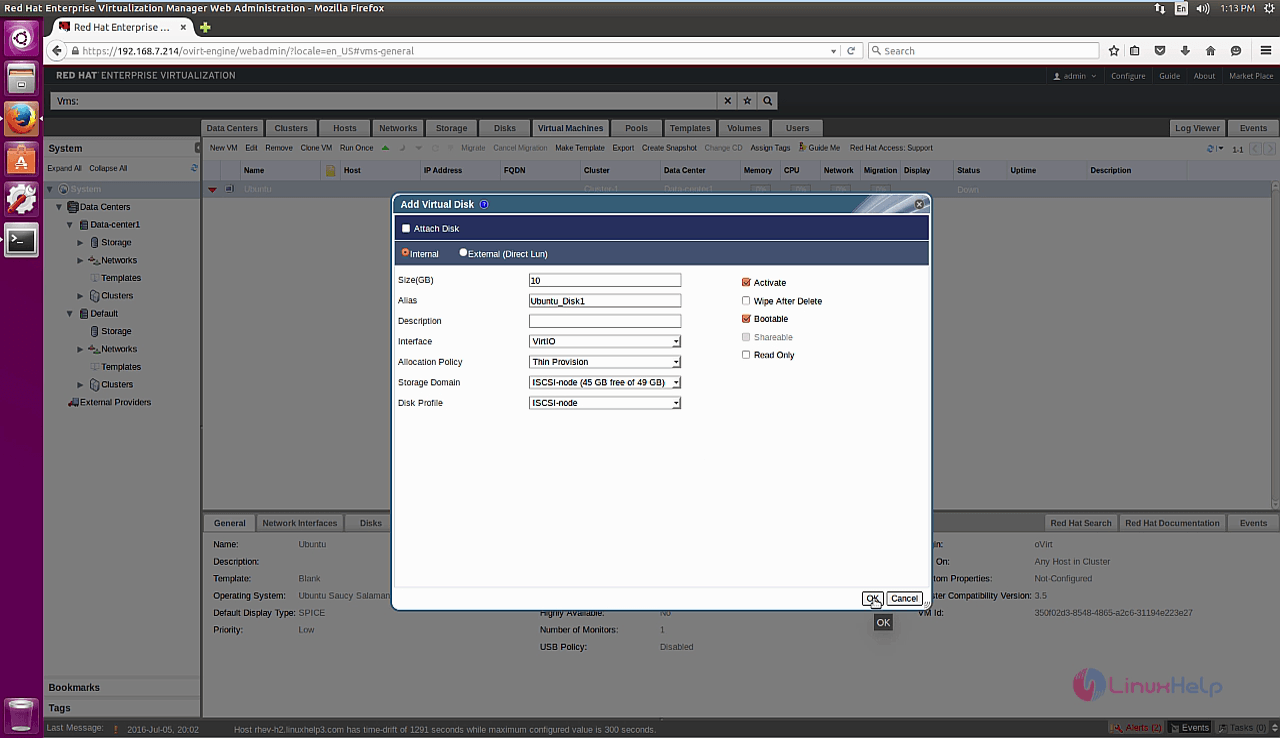Open the Terminal from the launcher
Screen dimensions: 1280x738
click(x=21, y=240)
